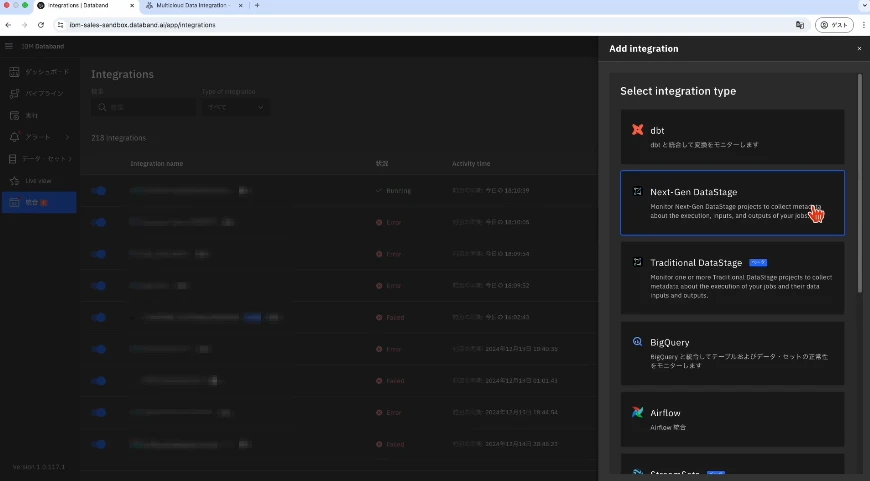Toggle the Failed integration at 01:01:43
The height and width of the screenshot is (481, 870).
[x=99, y=381]
